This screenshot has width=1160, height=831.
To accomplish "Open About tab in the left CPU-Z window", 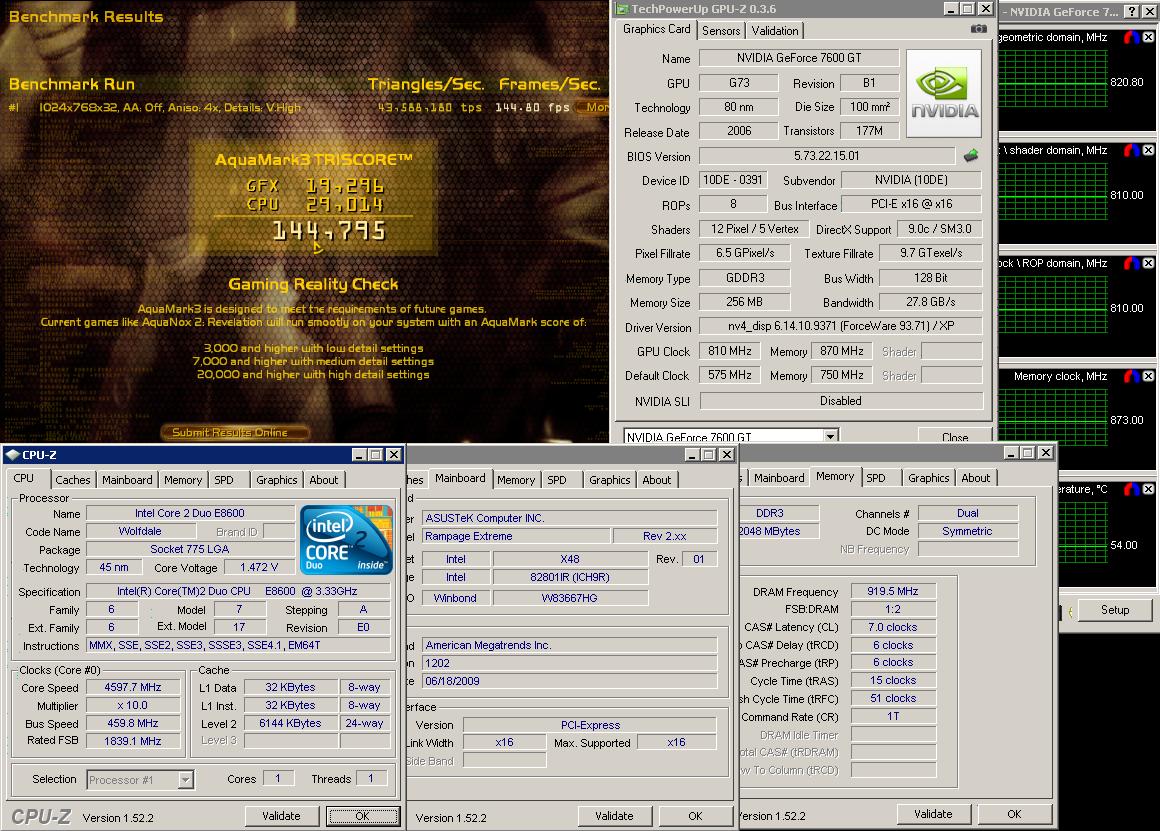I will pyautogui.click(x=323, y=480).
